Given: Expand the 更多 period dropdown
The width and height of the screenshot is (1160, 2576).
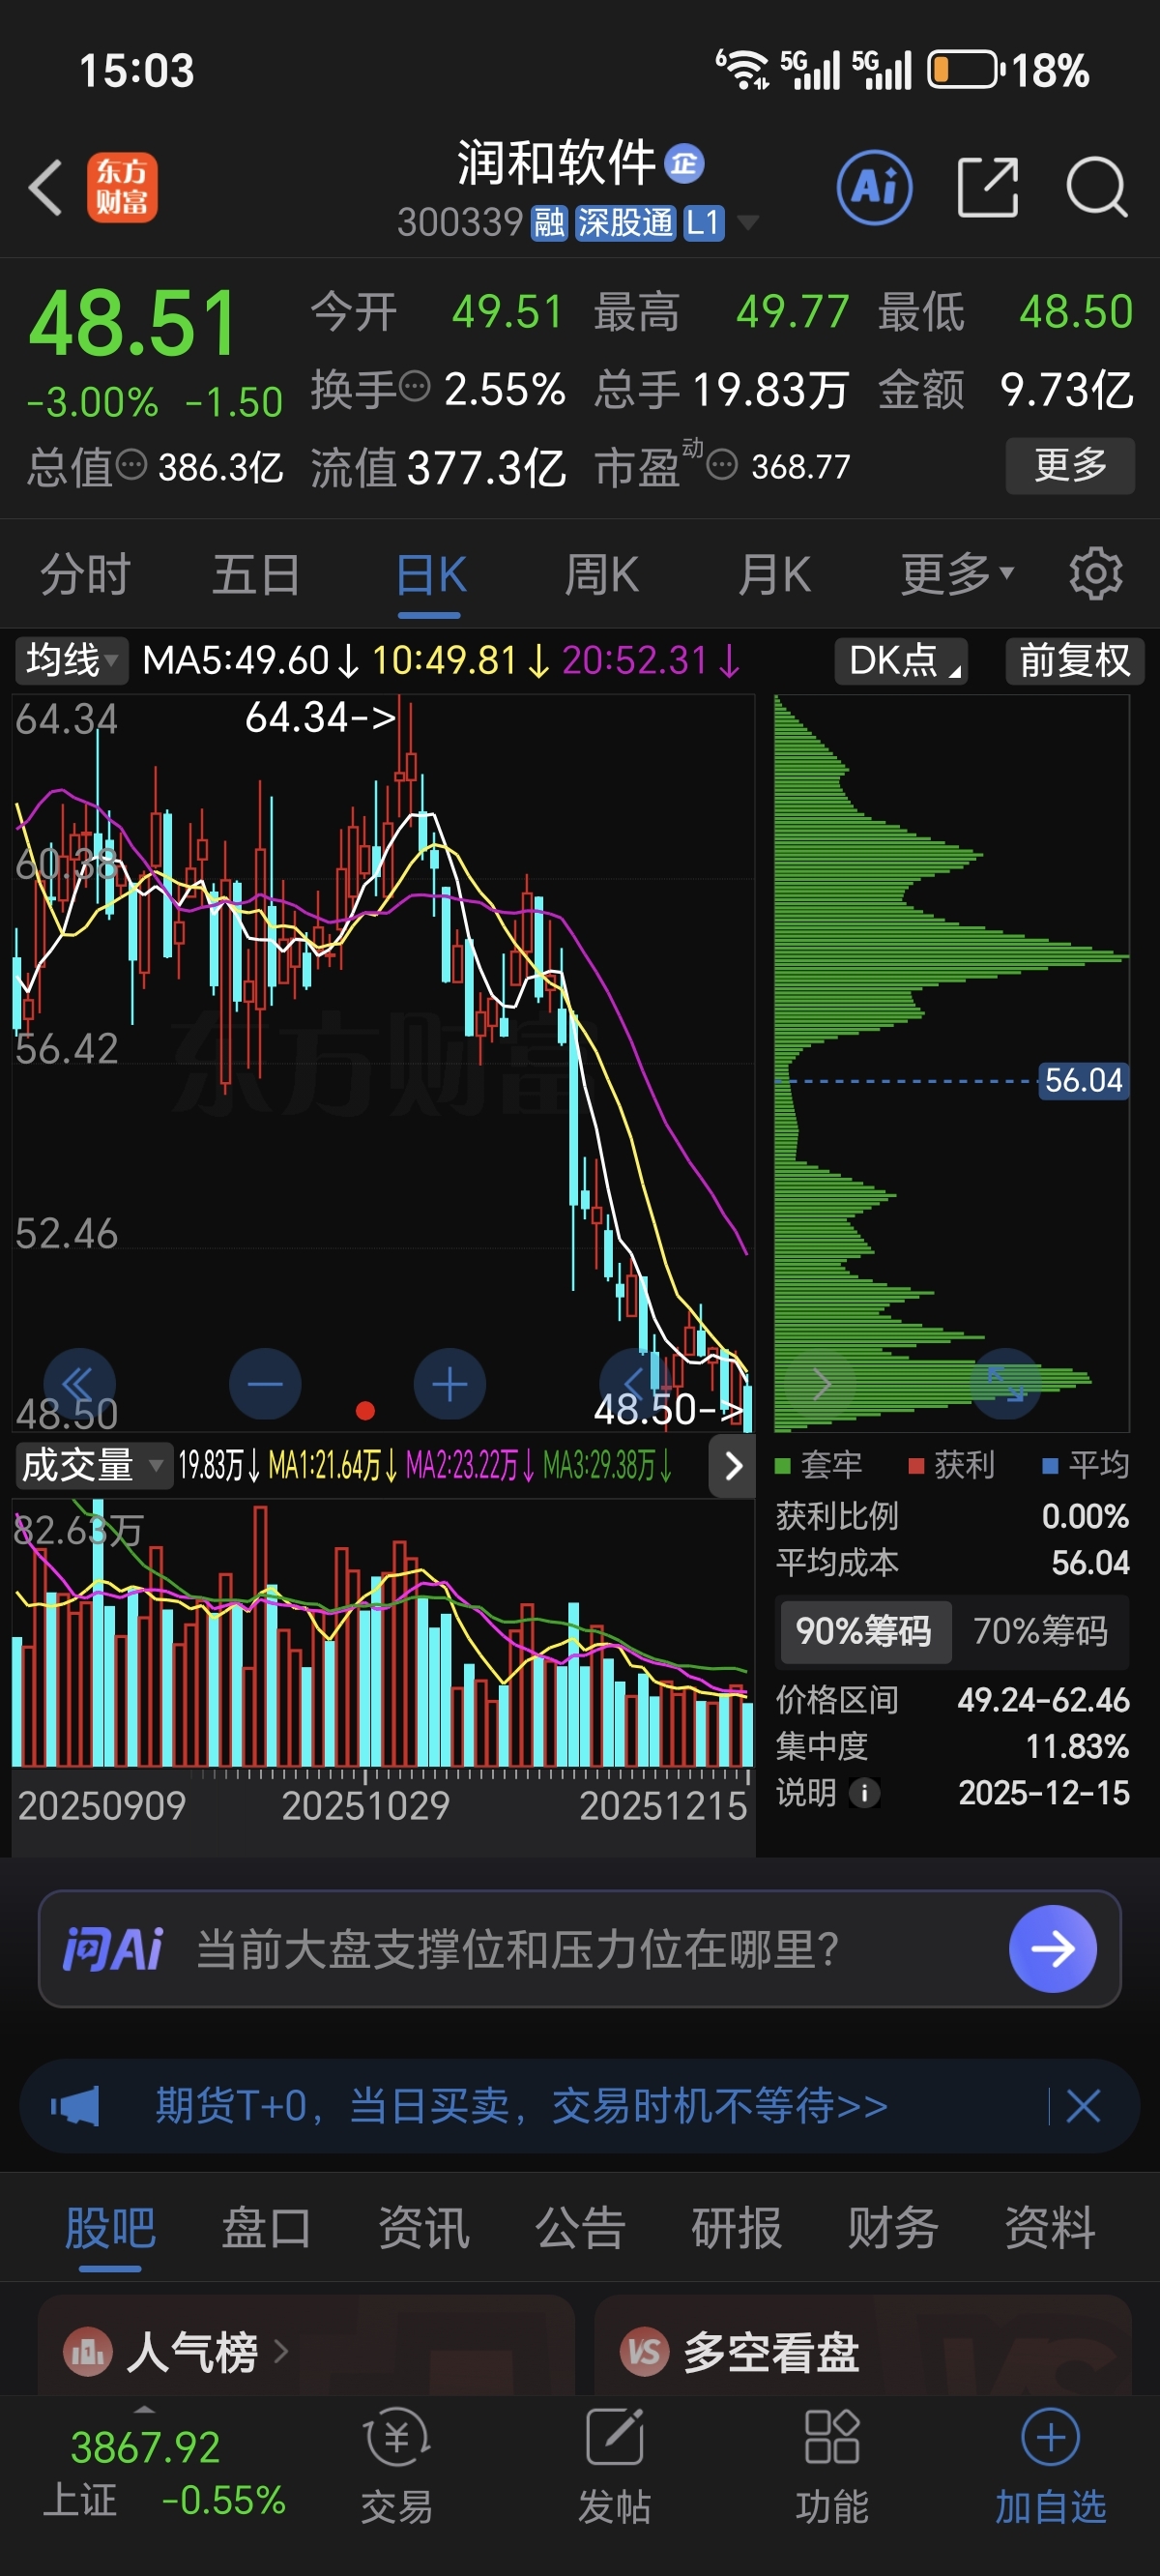Looking at the screenshot, I should (958, 574).
